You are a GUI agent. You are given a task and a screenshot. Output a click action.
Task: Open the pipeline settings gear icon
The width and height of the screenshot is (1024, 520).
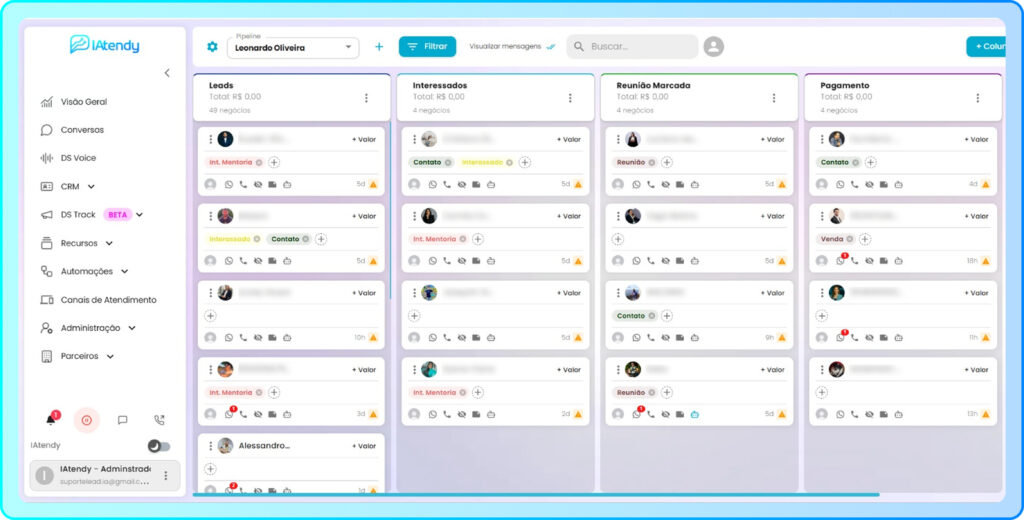click(212, 46)
